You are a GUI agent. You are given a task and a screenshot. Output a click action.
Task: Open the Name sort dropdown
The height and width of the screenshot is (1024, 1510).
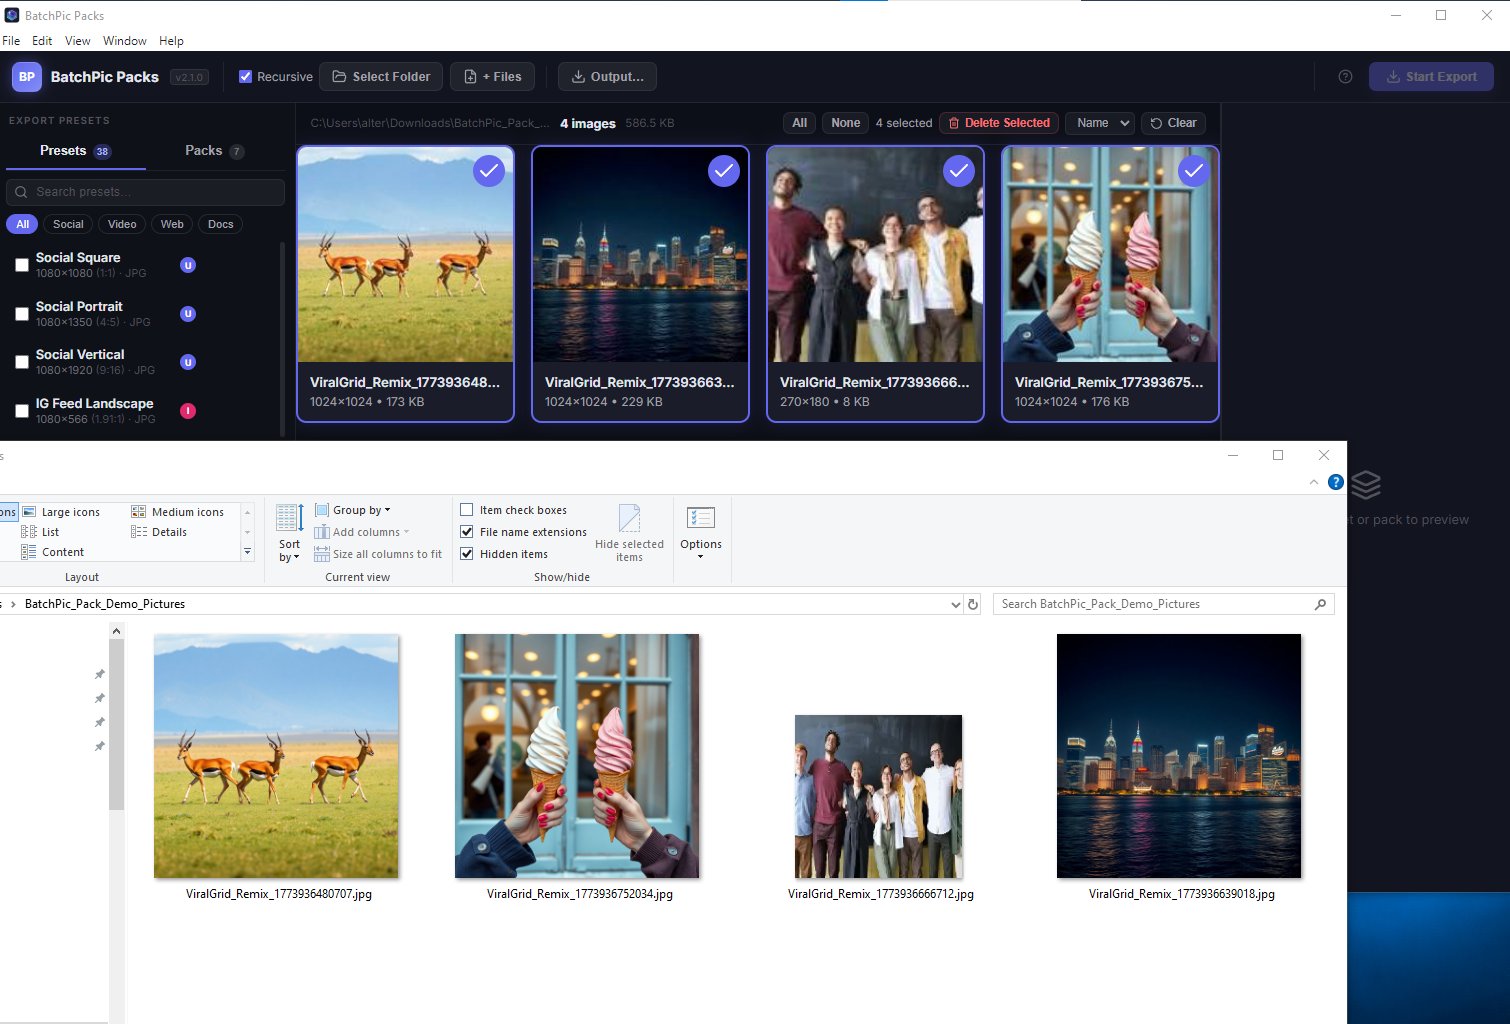pyautogui.click(x=1099, y=123)
